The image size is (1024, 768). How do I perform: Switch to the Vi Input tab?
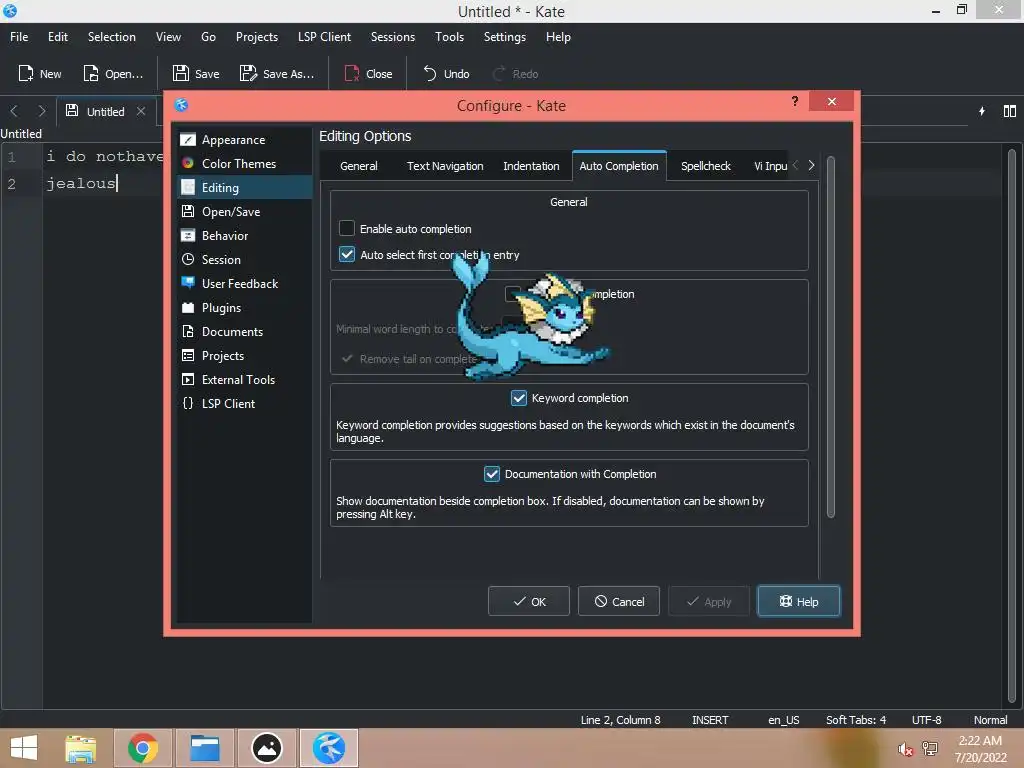tap(771, 166)
